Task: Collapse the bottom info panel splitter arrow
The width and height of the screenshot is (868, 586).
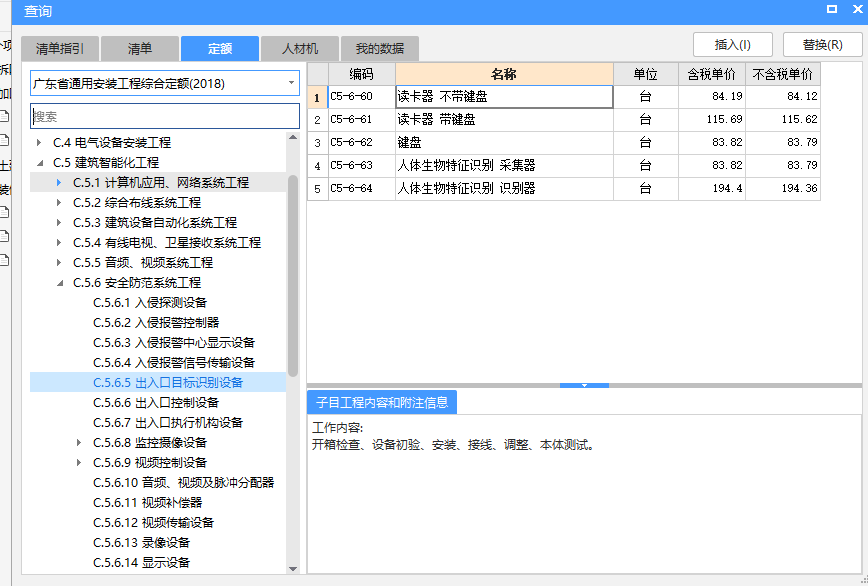Action: coord(584,385)
